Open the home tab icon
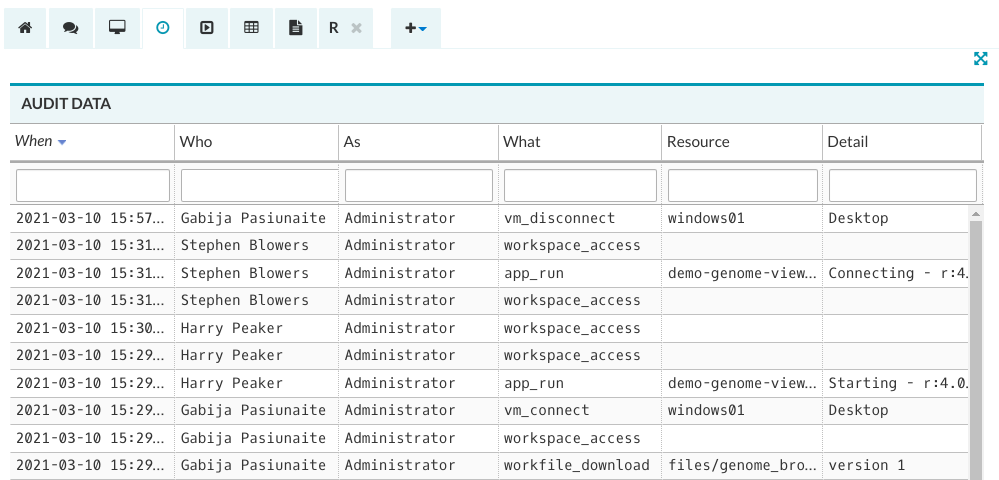The width and height of the screenshot is (999, 480). pos(25,28)
